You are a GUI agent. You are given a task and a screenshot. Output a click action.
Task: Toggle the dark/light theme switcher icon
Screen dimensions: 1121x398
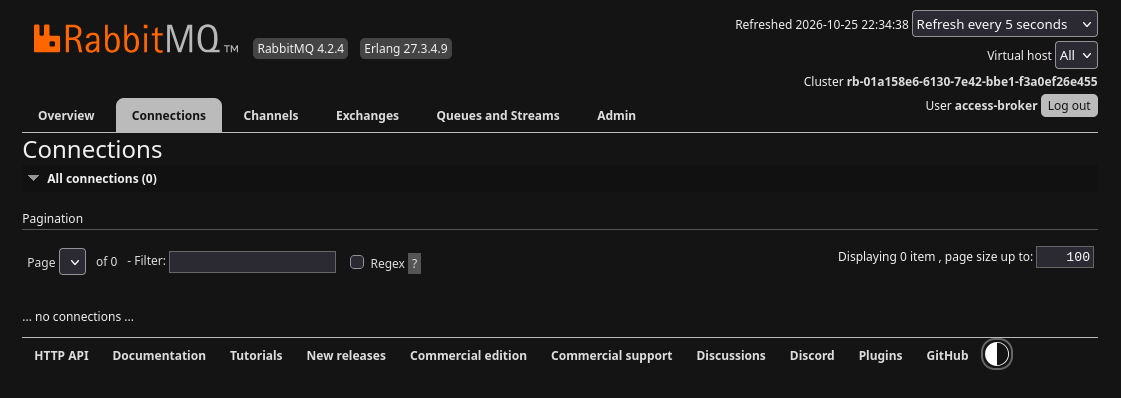[997, 354]
